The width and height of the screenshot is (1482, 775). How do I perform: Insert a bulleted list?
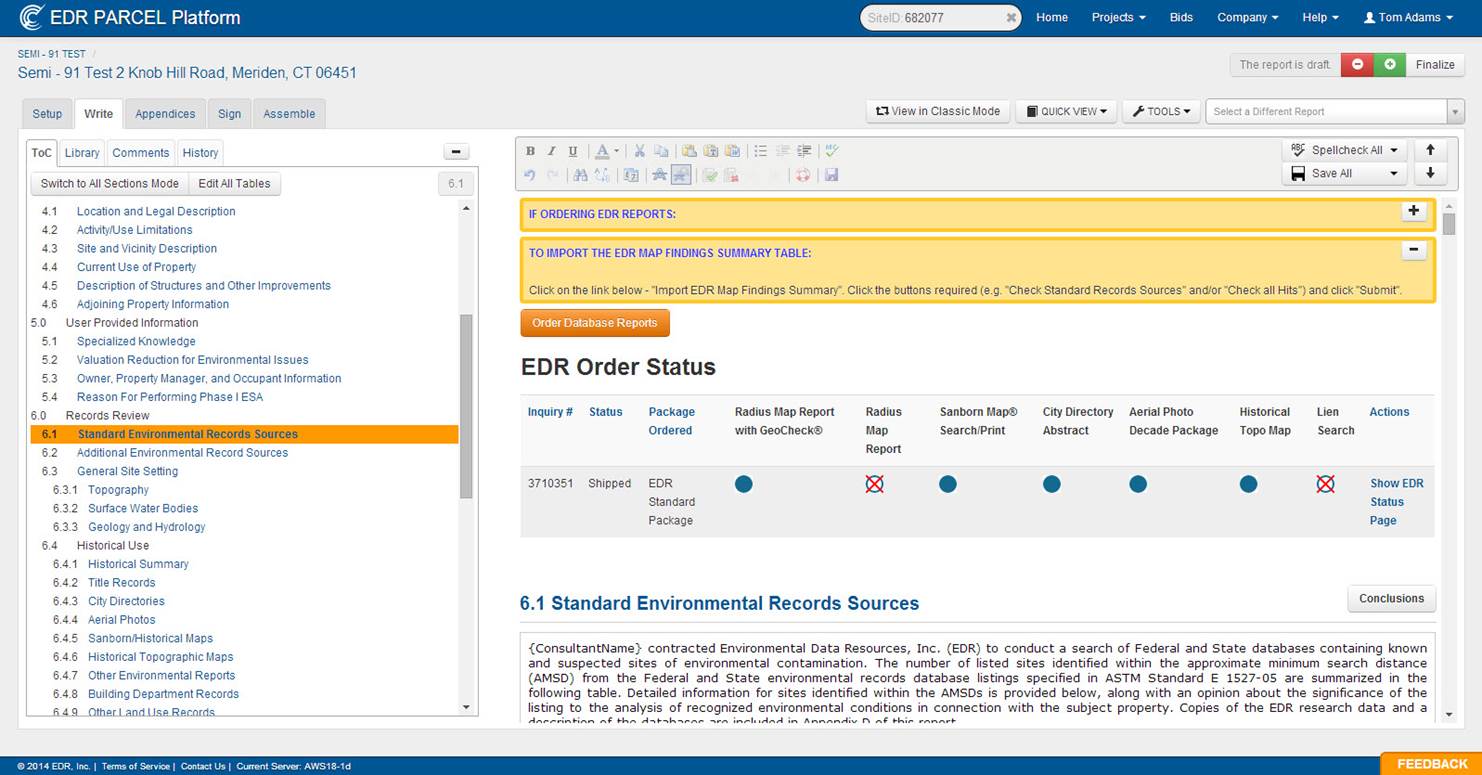click(761, 151)
